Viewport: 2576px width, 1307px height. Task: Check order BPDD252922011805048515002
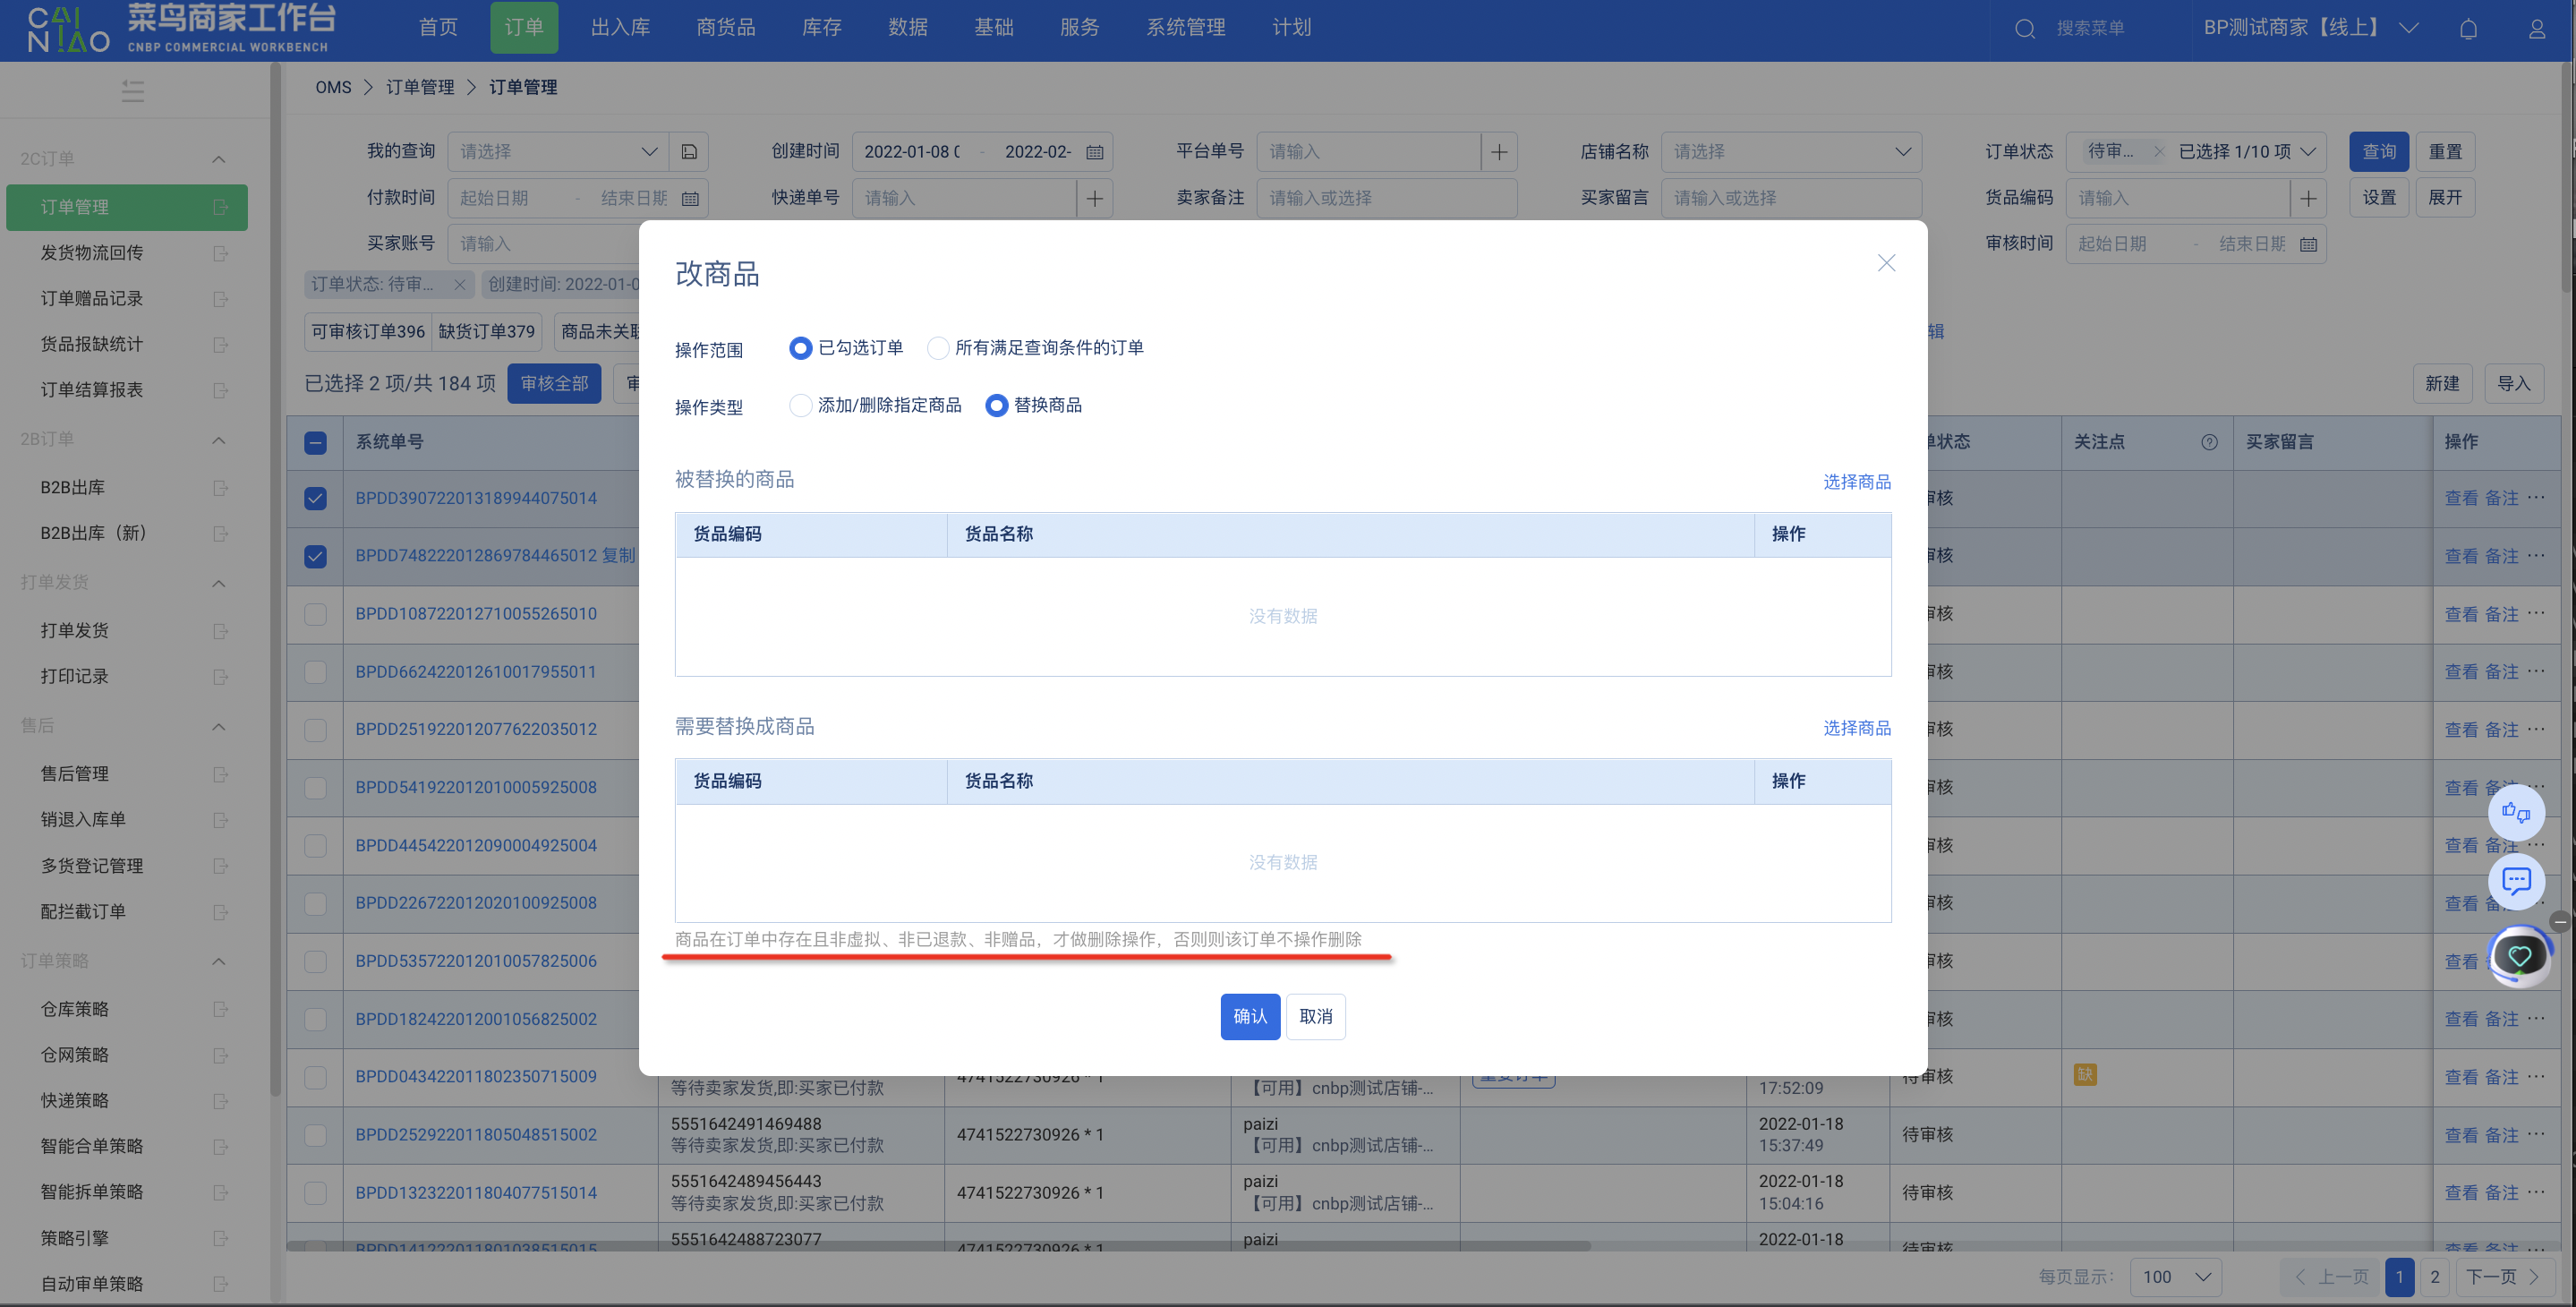click(x=315, y=1135)
